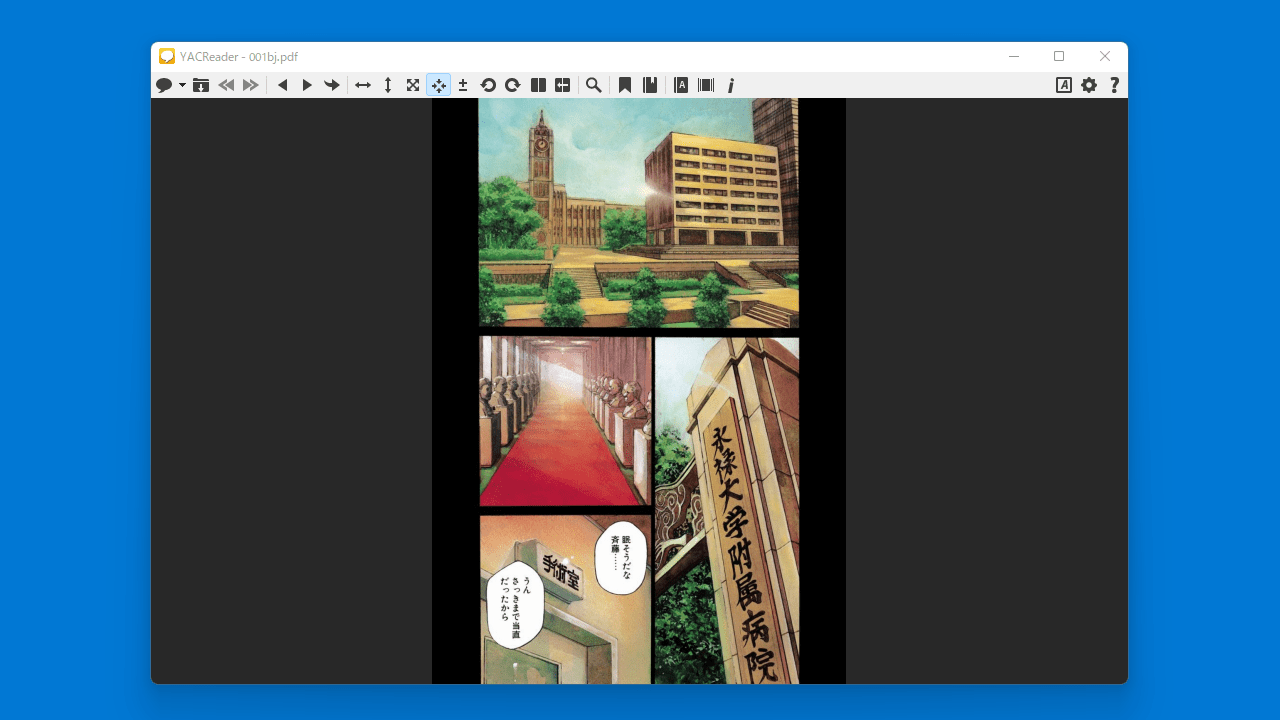1280x720 pixels.
Task: Set a bookmark on this page
Action: 625,86
